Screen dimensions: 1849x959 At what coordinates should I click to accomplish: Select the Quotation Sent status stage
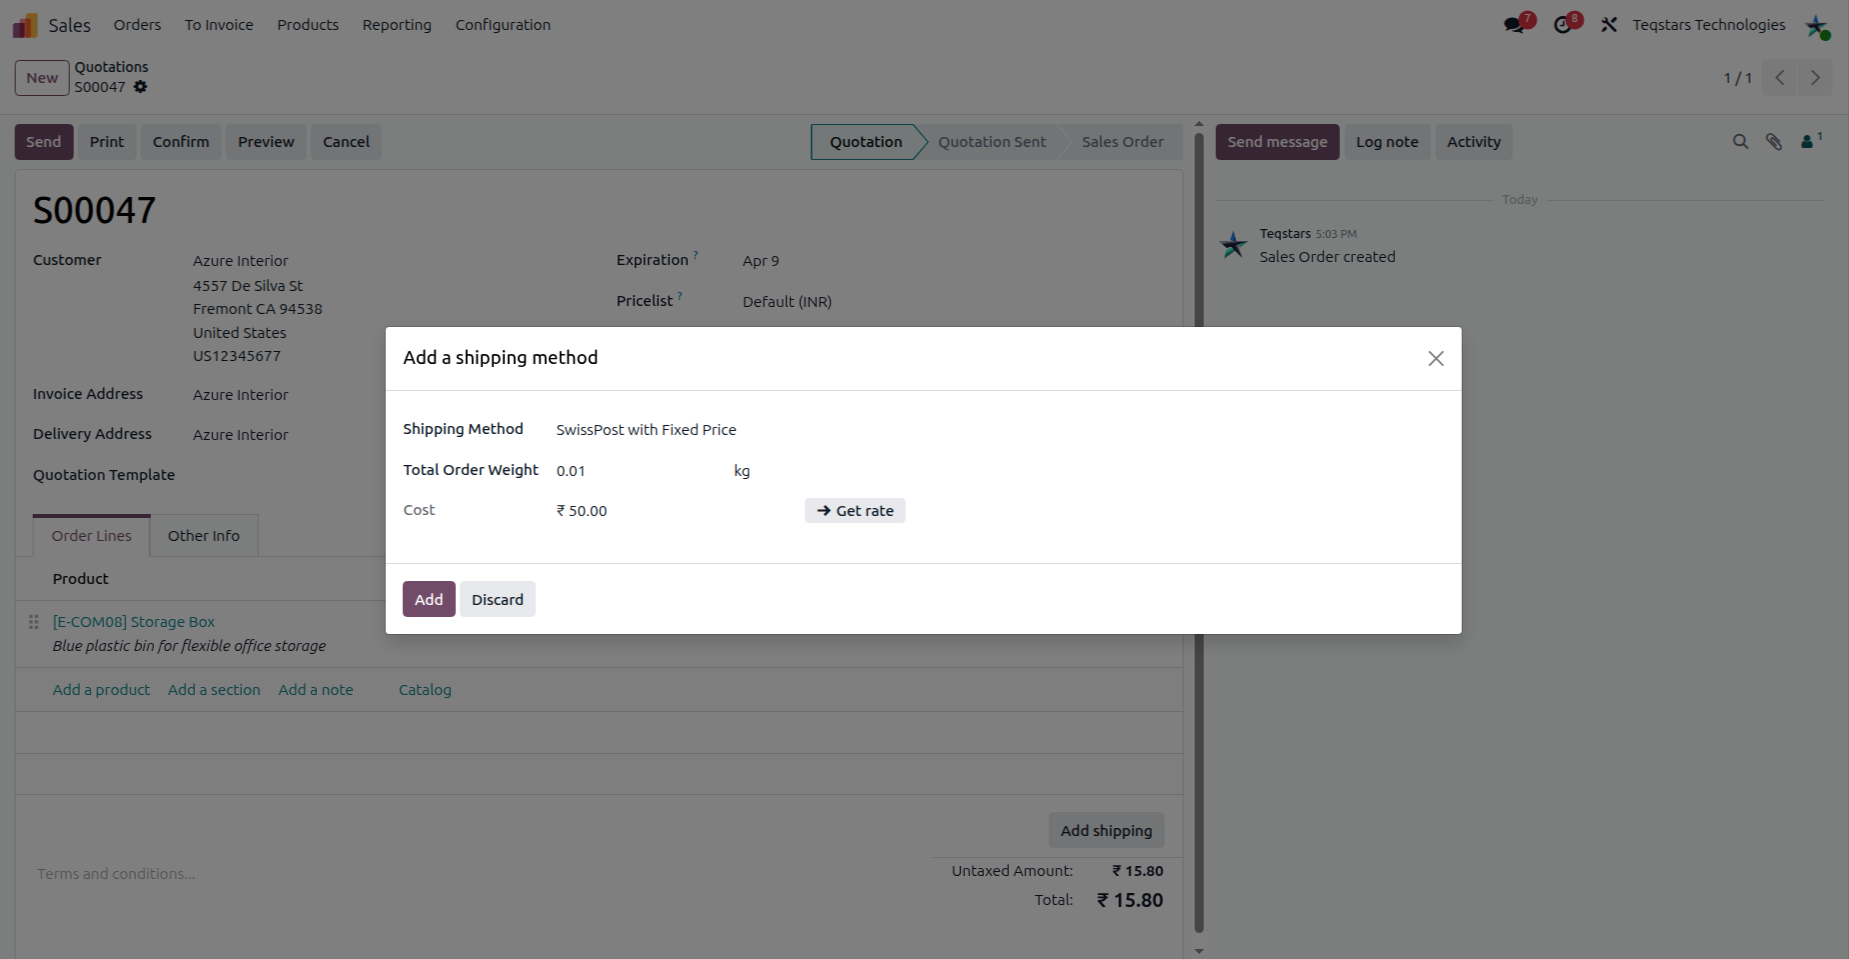[x=992, y=142]
